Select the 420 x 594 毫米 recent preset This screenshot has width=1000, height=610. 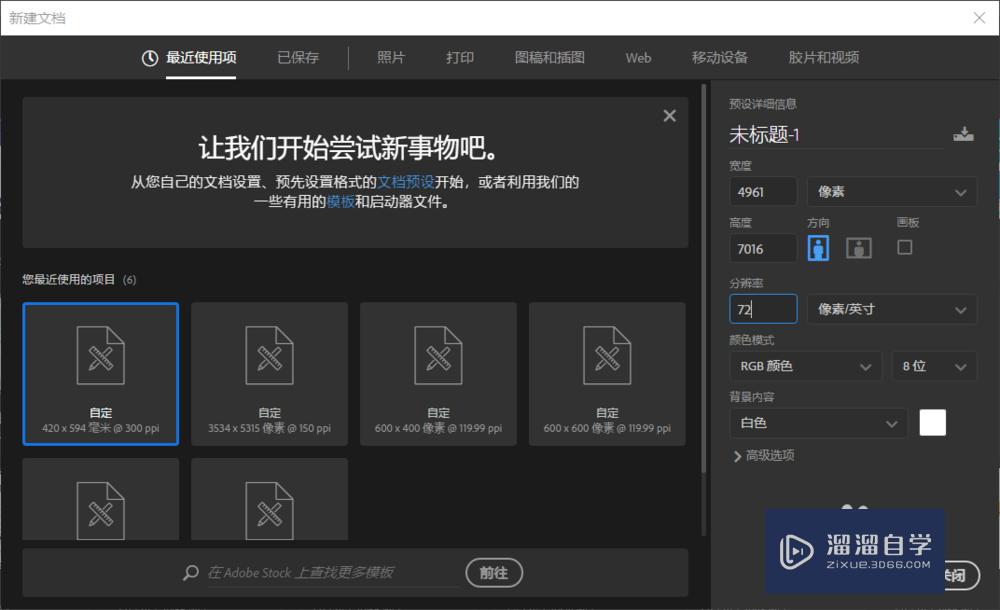tap(100, 374)
